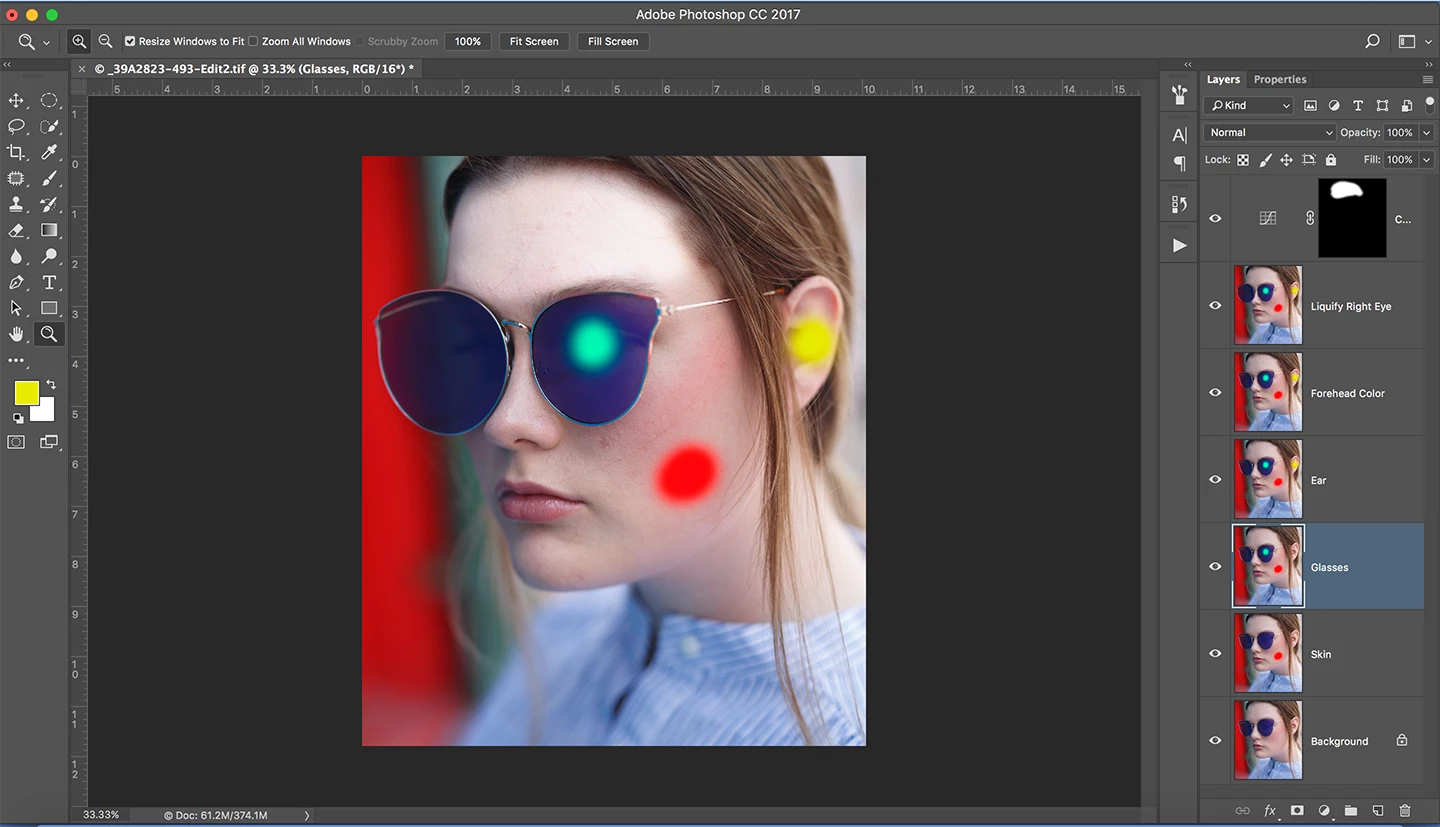
Task: Toggle visibility of the Background layer
Action: coord(1215,741)
